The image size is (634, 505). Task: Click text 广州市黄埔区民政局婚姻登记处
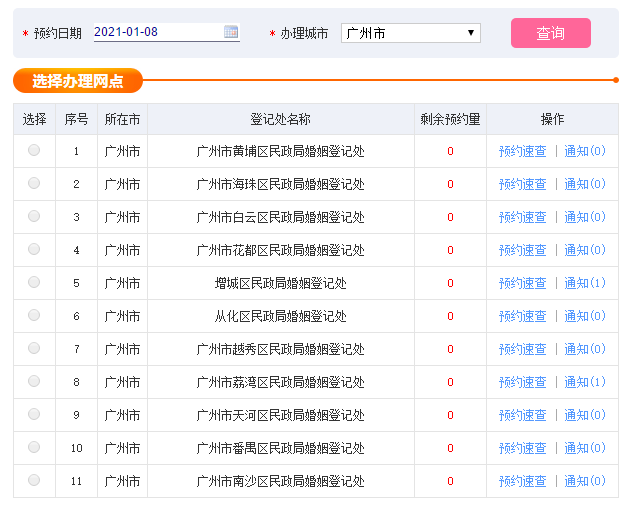click(280, 151)
